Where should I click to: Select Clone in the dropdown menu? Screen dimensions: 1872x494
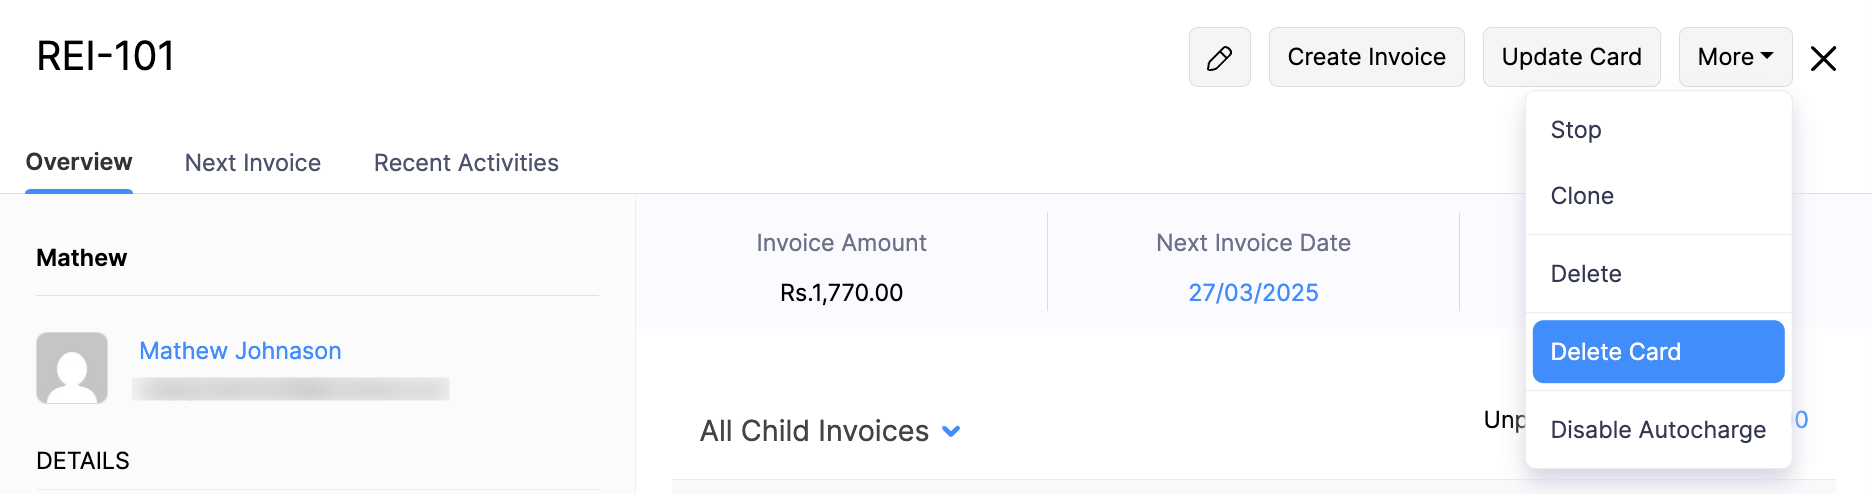[x=1582, y=196]
